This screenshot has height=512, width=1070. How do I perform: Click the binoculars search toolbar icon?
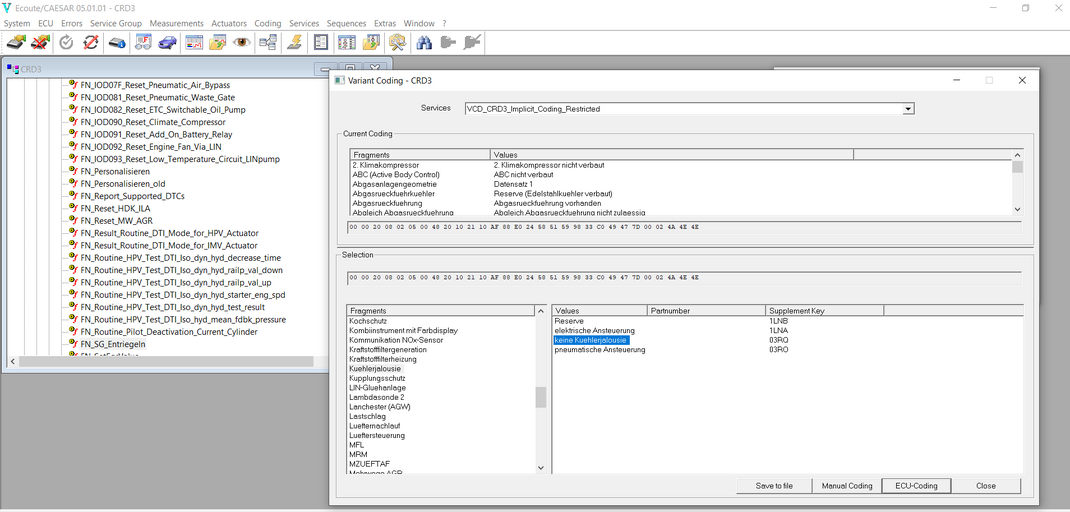coord(424,42)
